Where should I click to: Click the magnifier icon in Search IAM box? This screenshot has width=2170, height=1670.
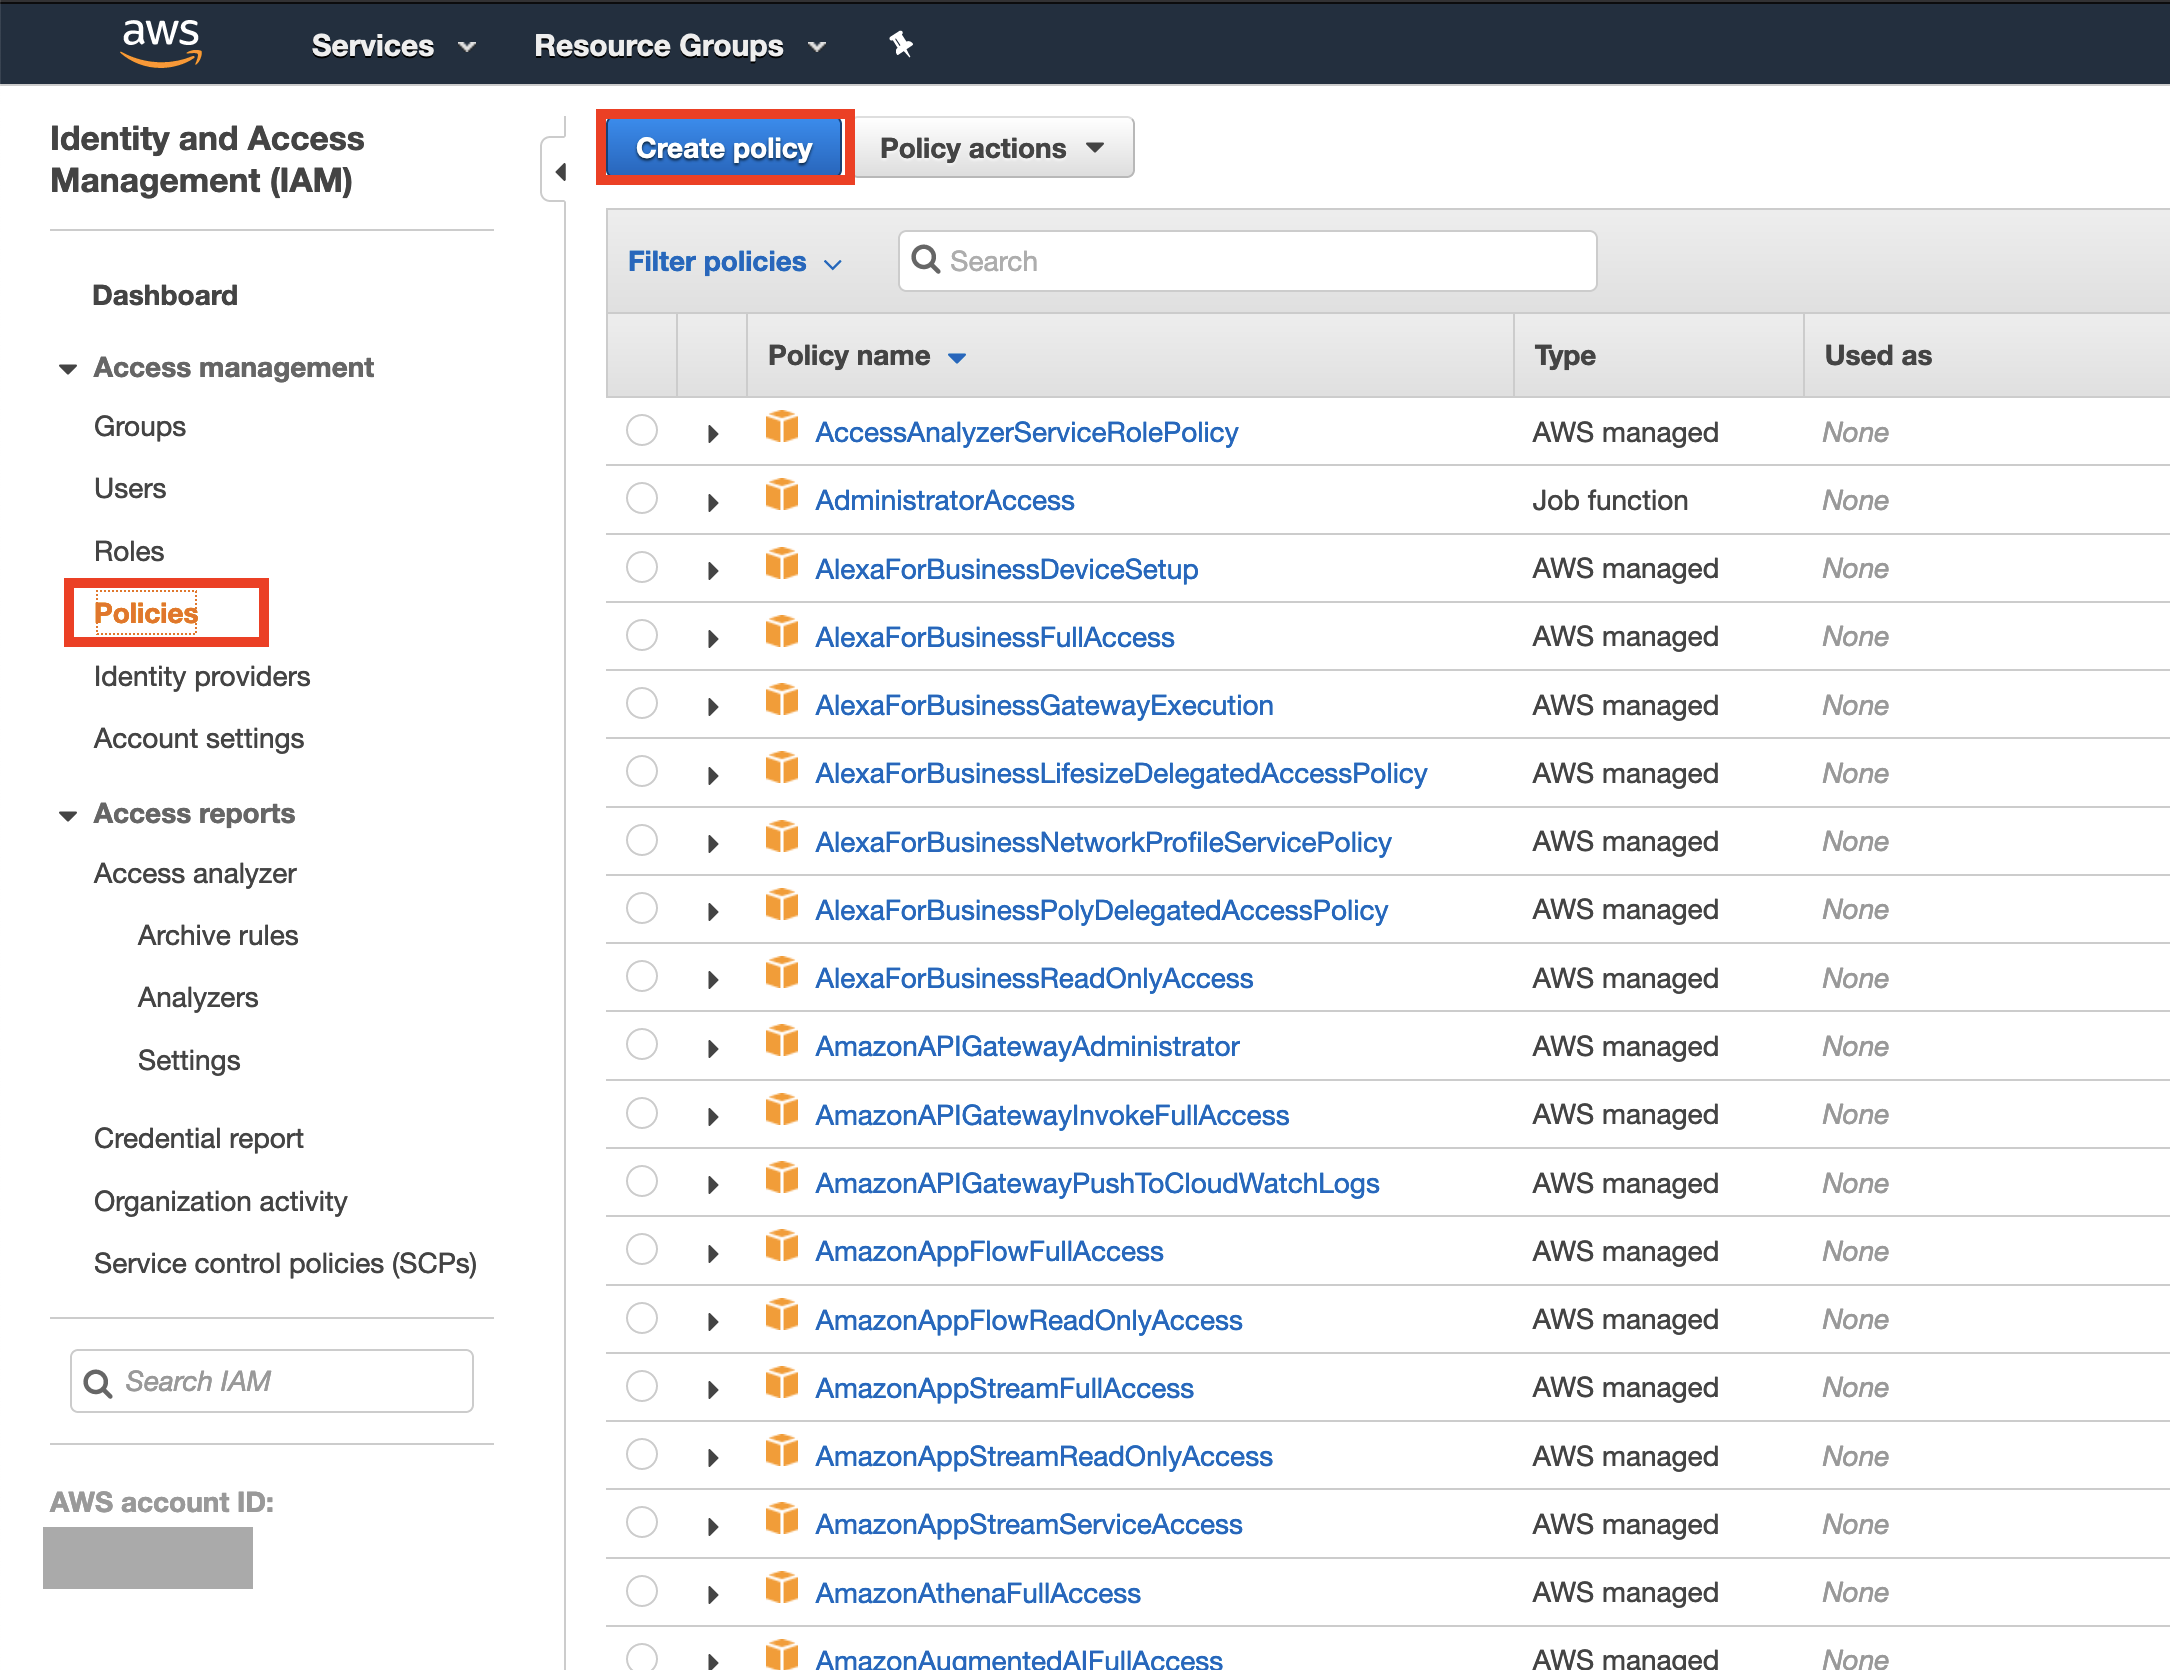click(x=98, y=1383)
